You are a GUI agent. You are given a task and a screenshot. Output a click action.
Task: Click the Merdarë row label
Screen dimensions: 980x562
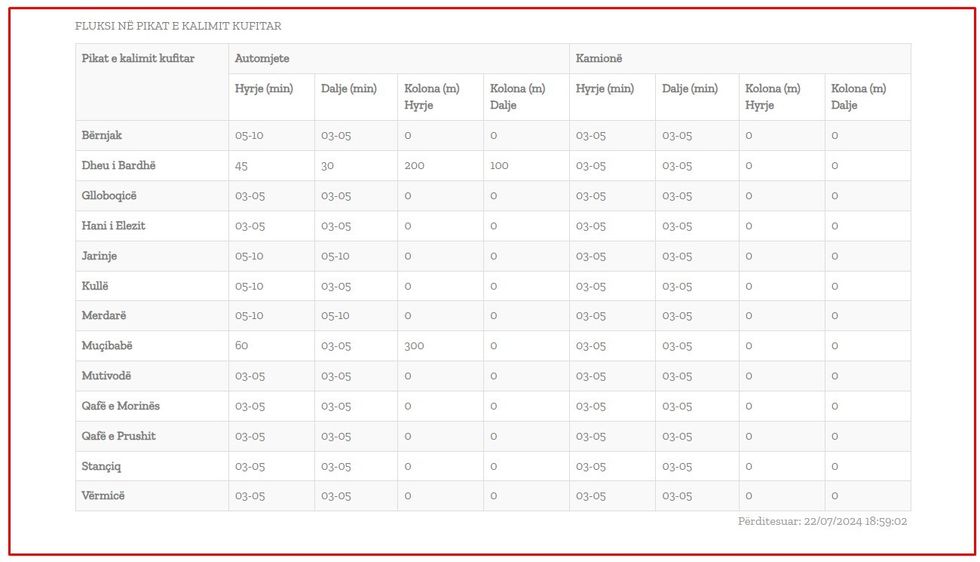tap(104, 316)
